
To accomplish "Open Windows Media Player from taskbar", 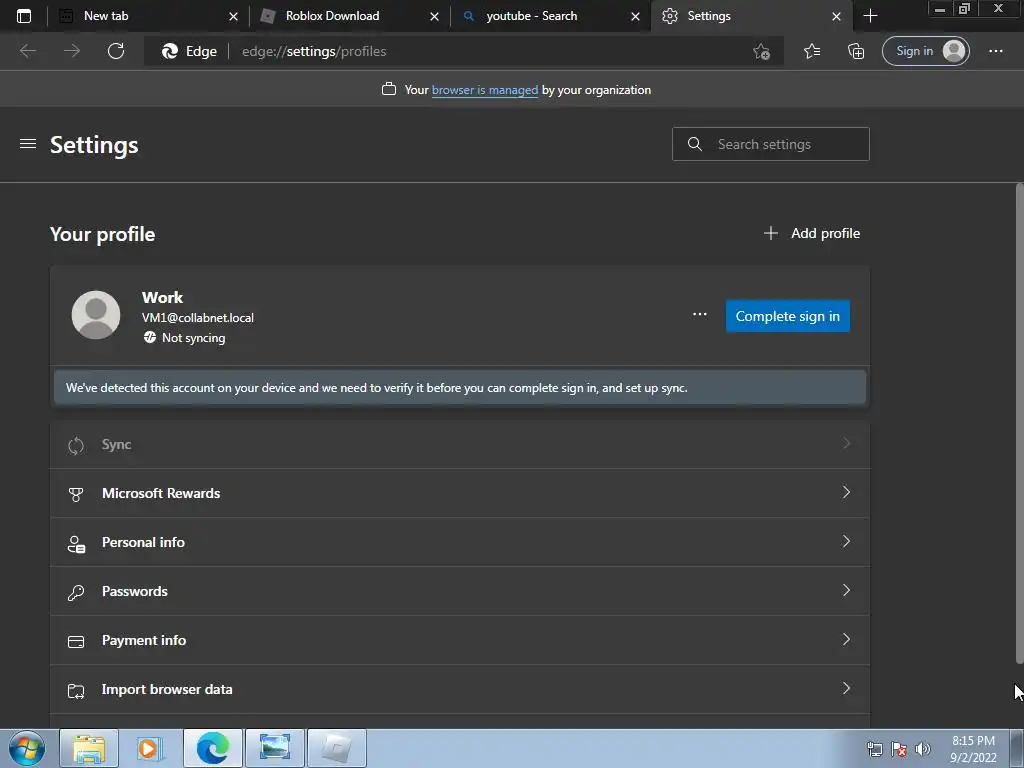I will pyautogui.click(x=150, y=748).
